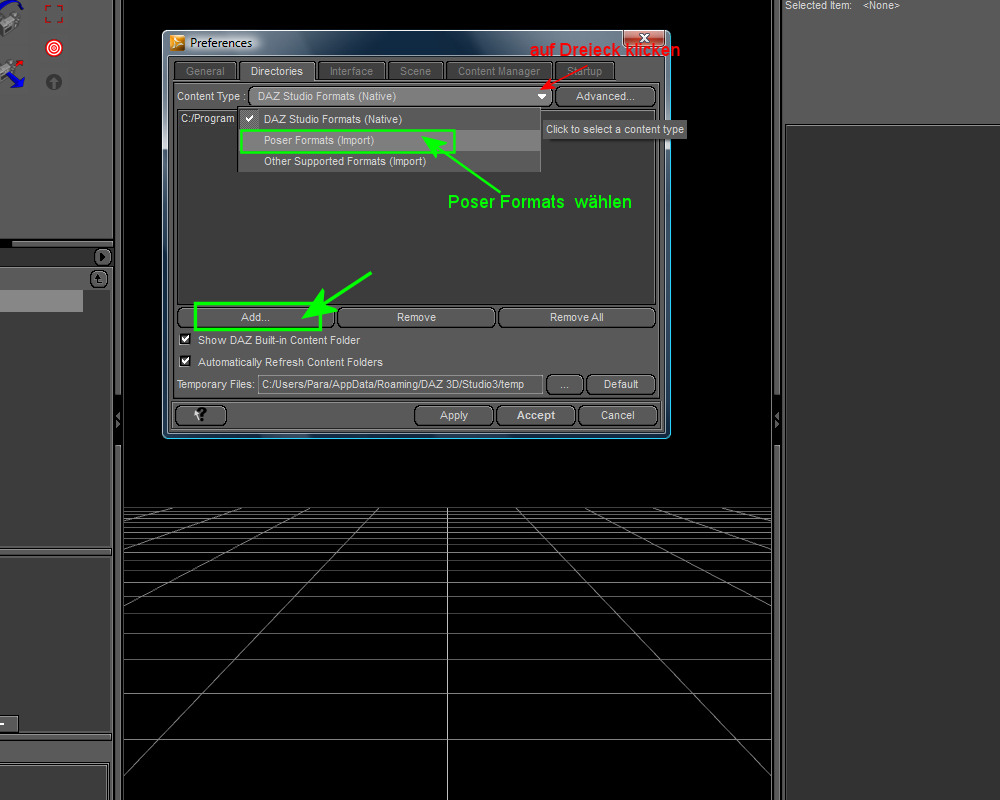Click Accept to confirm preferences
The image size is (1000, 800).
(x=536, y=415)
